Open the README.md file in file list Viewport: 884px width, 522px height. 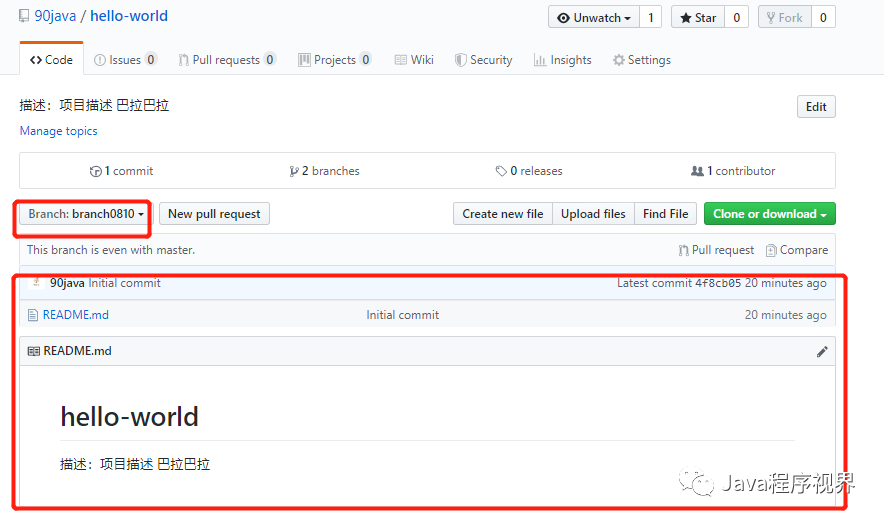click(x=76, y=315)
